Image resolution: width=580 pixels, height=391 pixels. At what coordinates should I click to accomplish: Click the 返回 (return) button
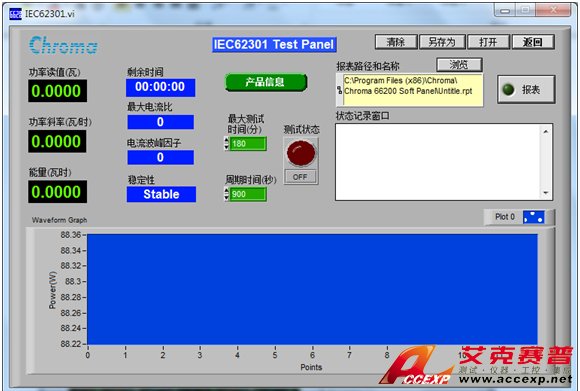[533, 42]
